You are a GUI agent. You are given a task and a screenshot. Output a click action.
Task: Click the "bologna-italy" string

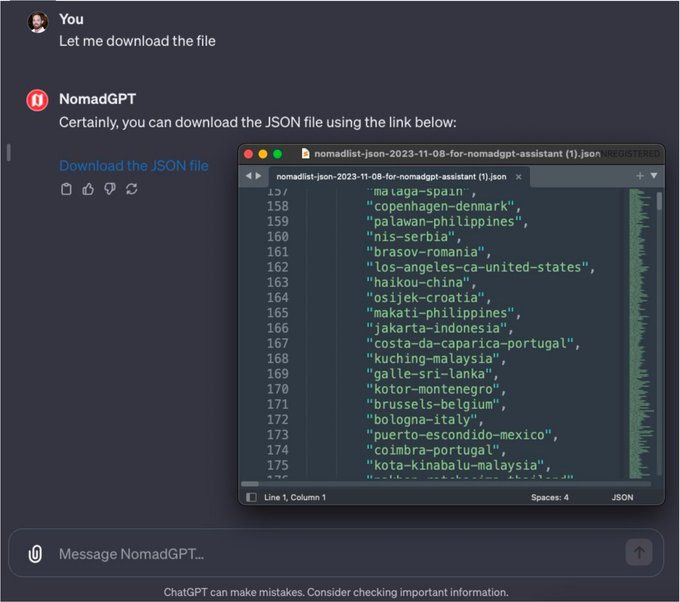(422, 419)
